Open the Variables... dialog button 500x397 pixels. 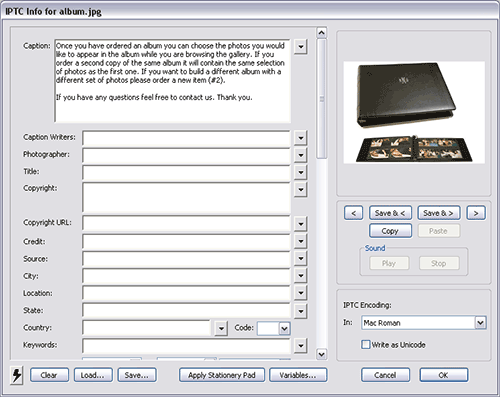coord(298,375)
